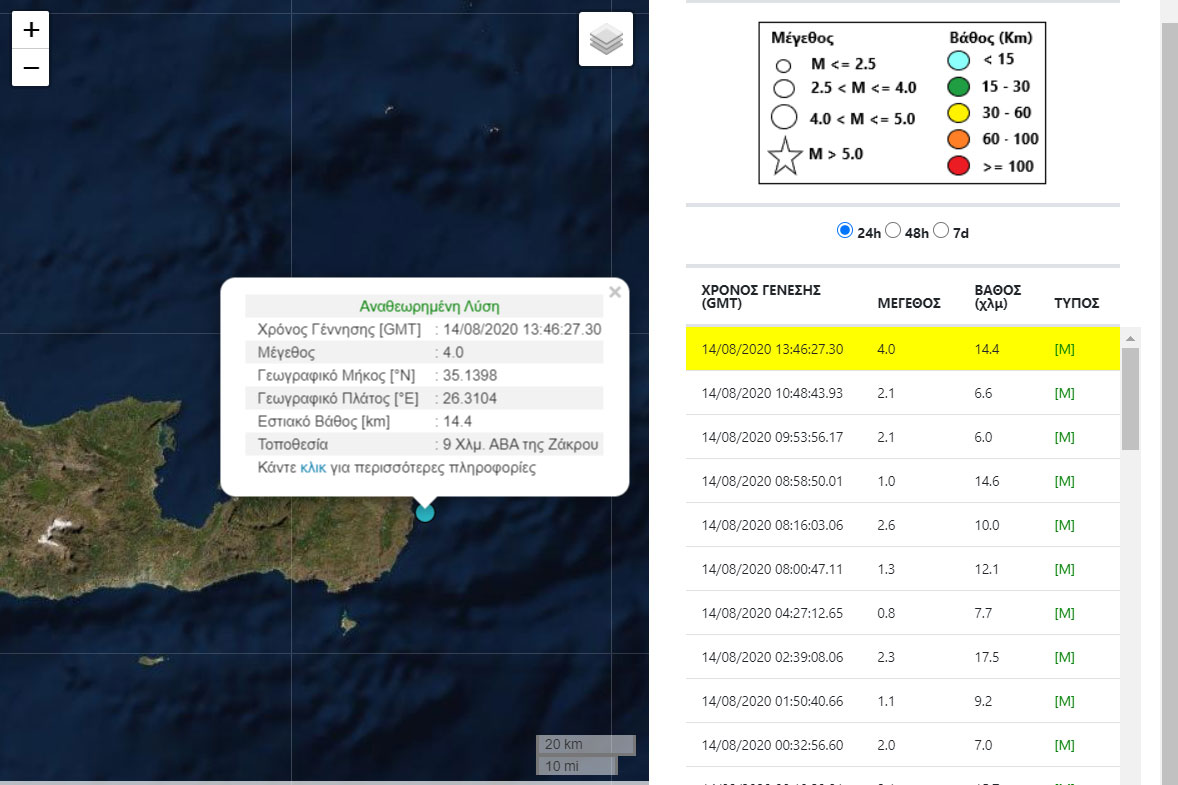Open the map layers selector
The width and height of the screenshot is (1178, 785).
pyautogui.click(x=606, y=40)
